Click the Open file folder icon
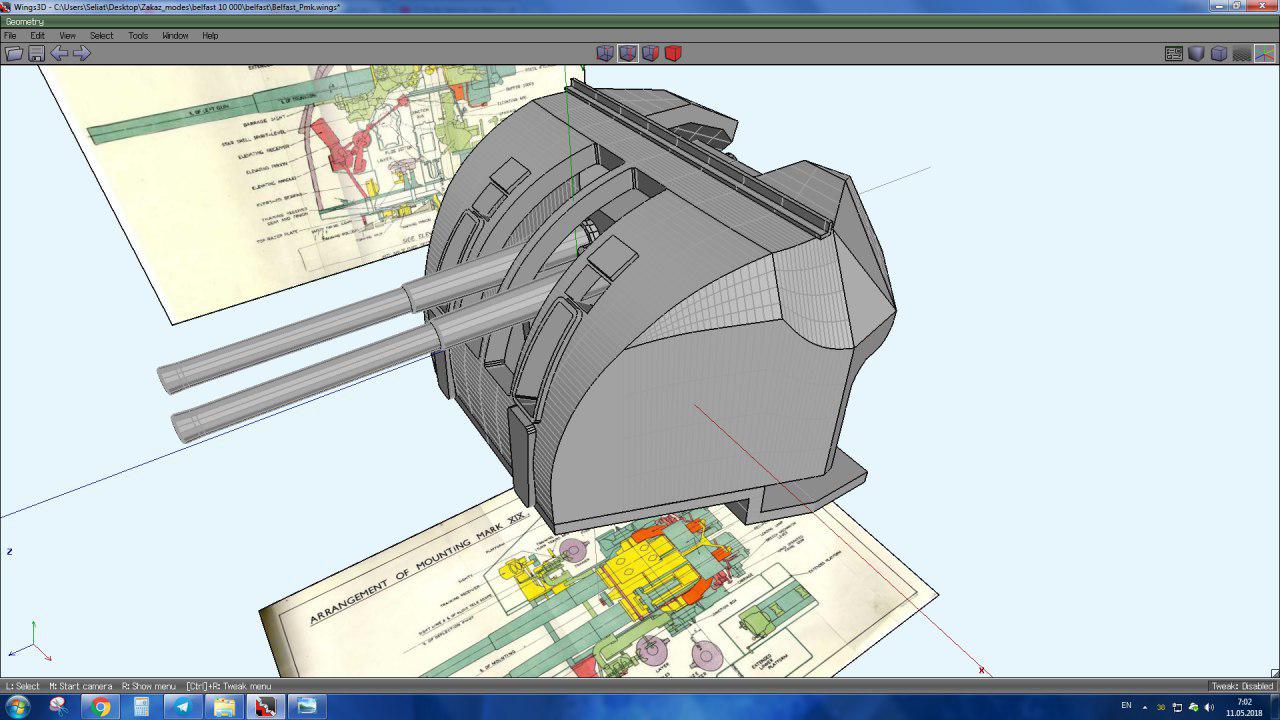1280x720 pixels. tap(14, 53)
